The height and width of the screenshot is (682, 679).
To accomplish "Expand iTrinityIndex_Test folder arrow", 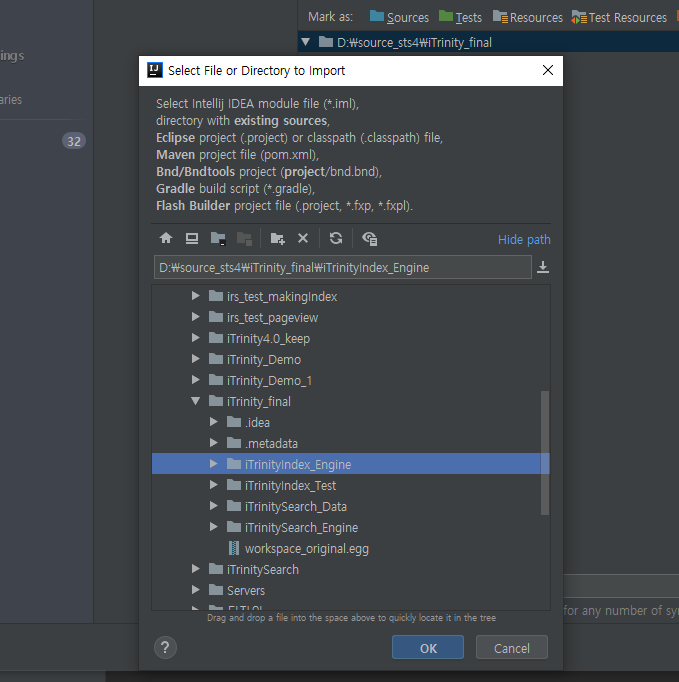I will click(214, 485).
